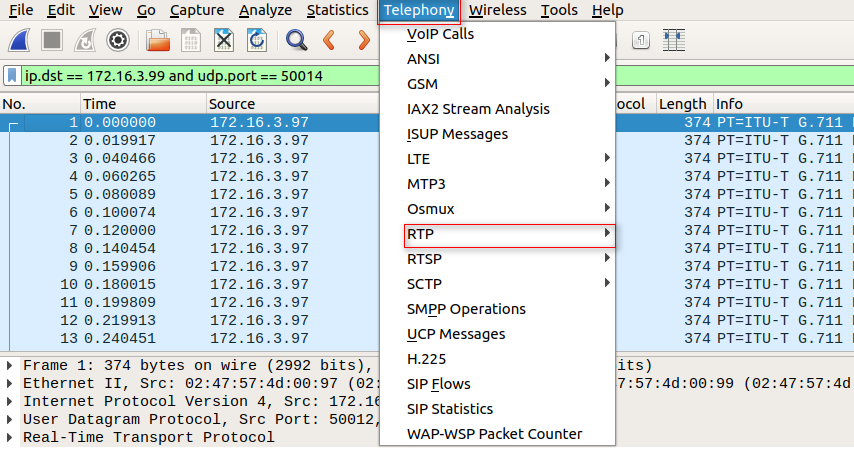
Task: Save the capture file icon
Action: pyautogui.click(x=191, y=40)
